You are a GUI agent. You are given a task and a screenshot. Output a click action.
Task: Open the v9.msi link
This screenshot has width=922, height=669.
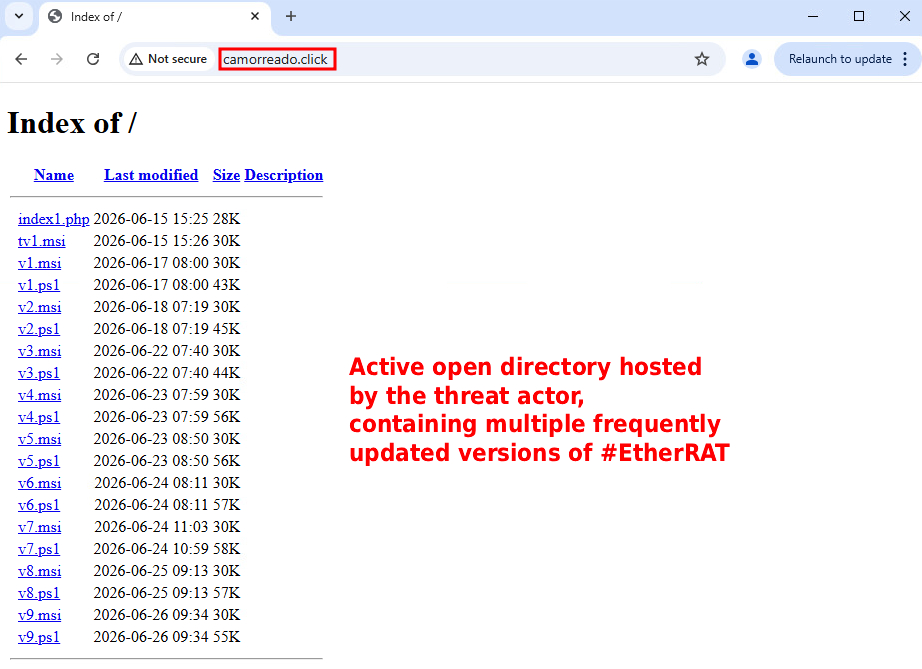(x=39, y=616)
